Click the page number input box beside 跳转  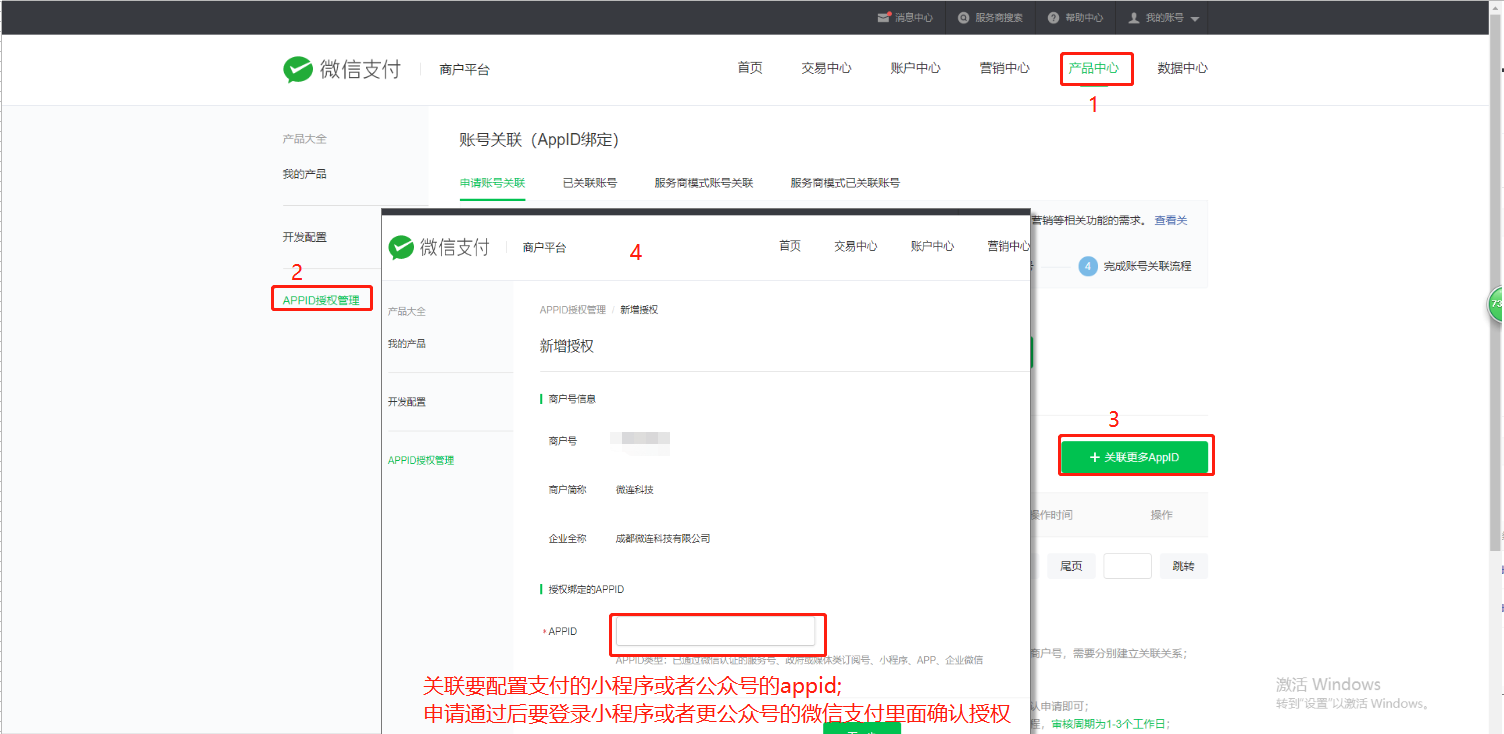(x=1127, y=566)
